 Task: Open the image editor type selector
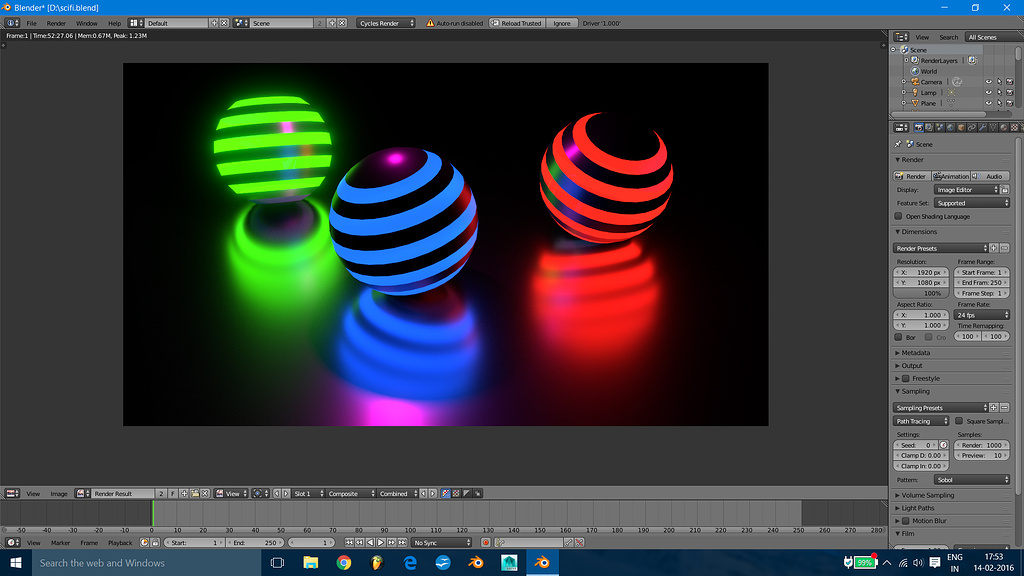coord(12,494)
